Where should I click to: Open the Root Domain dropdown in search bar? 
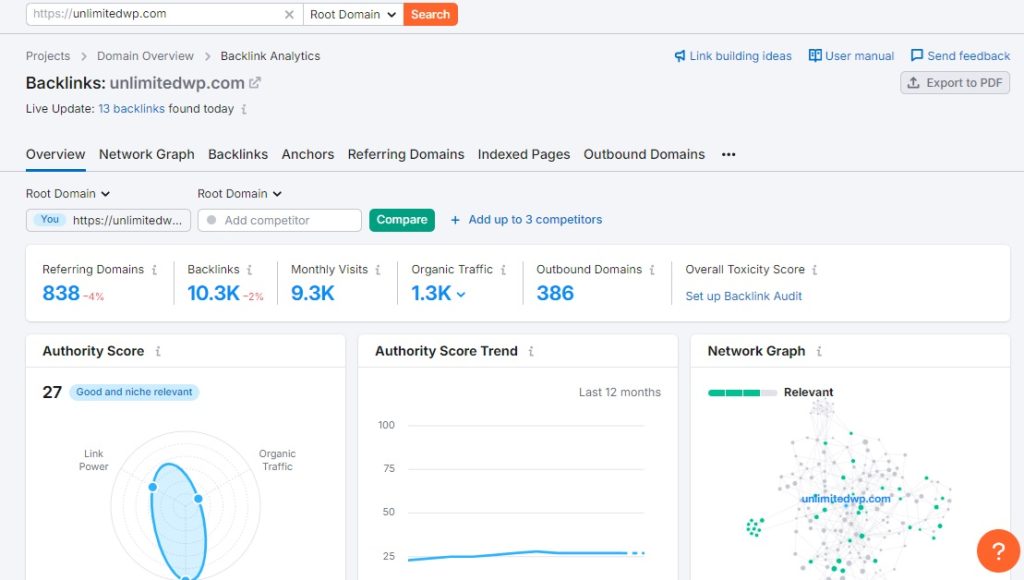(x=353, y=14)
